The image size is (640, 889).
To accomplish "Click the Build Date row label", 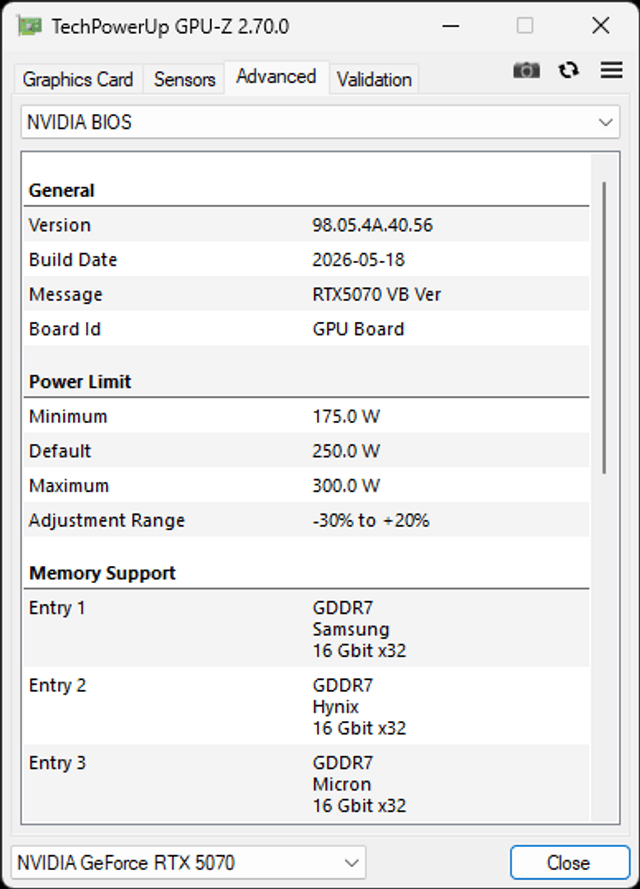I will (x=73, y=260).
